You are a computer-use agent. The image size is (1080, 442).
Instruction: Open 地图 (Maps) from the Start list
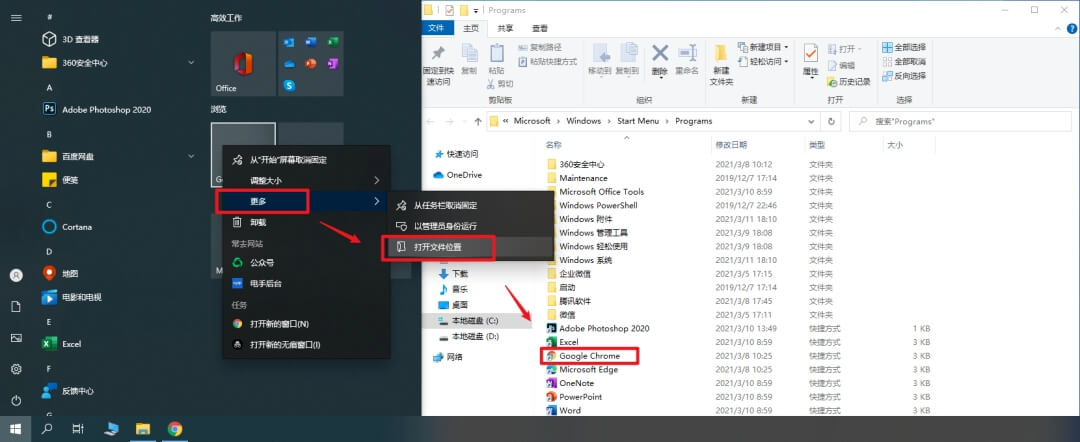[x=61, y=273]
